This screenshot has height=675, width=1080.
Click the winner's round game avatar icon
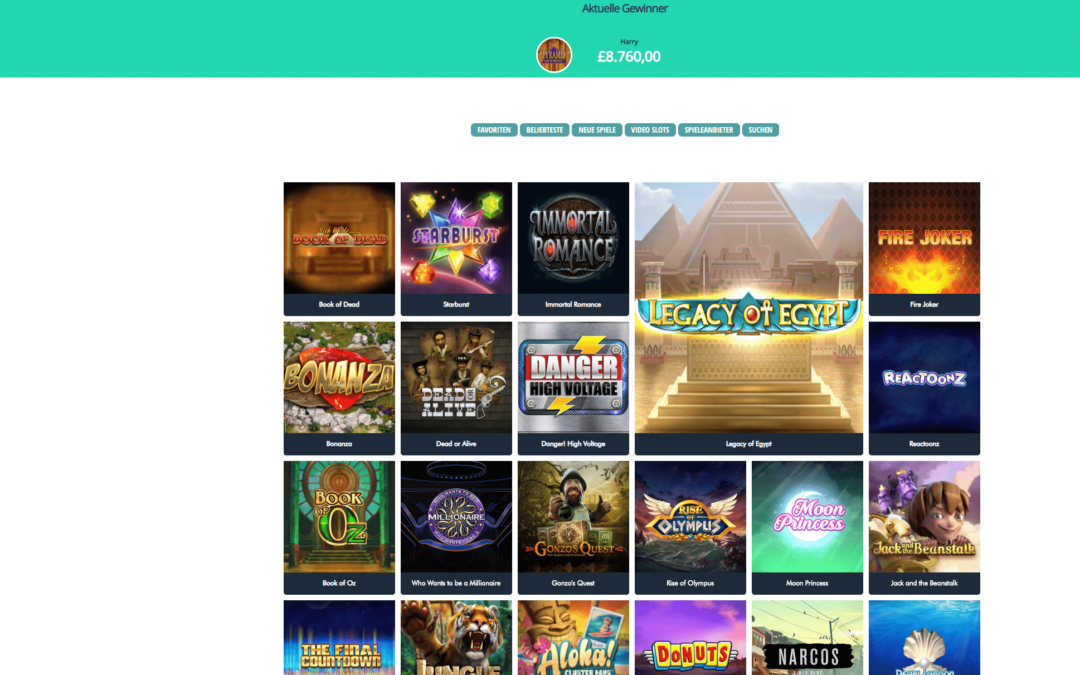coord(554,55)
